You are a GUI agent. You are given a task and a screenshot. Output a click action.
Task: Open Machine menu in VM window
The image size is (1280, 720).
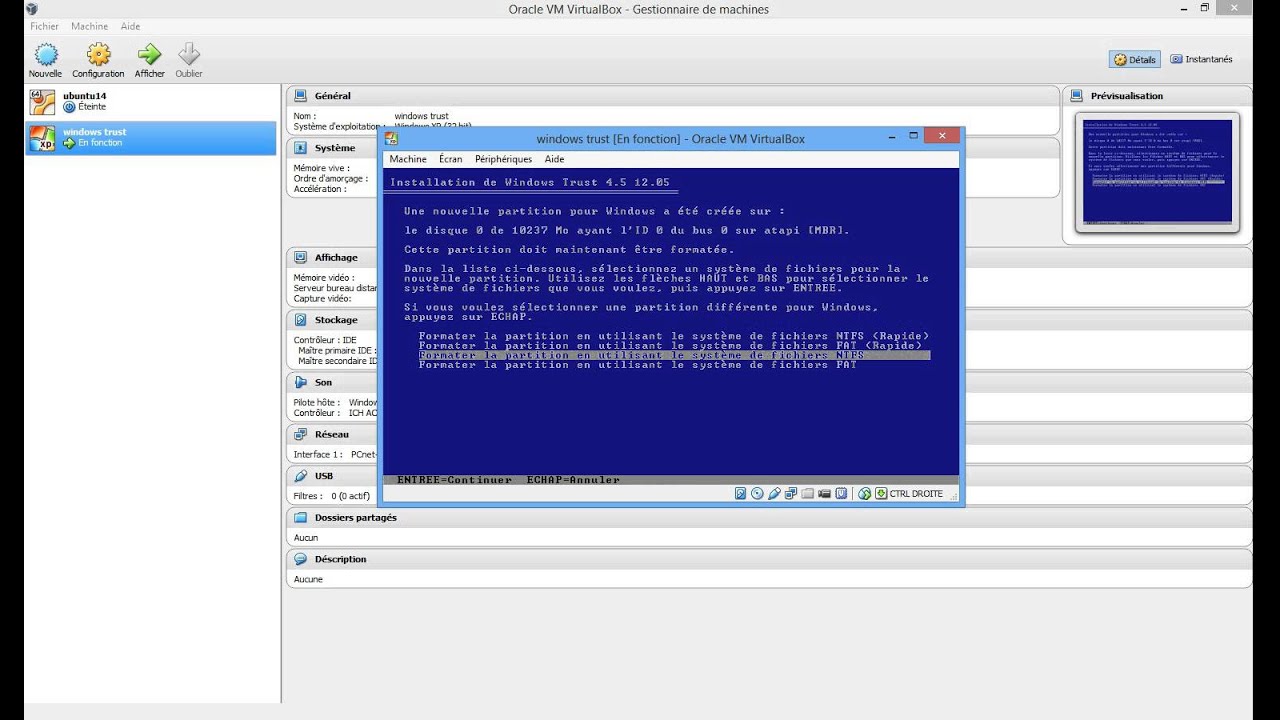(x=408, y=159)
